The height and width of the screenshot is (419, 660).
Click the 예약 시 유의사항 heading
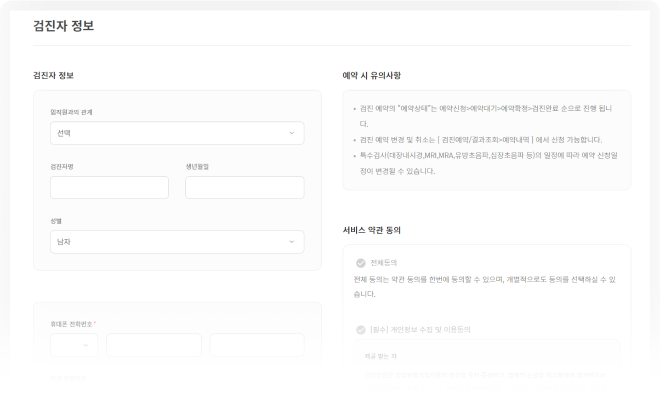371,75
